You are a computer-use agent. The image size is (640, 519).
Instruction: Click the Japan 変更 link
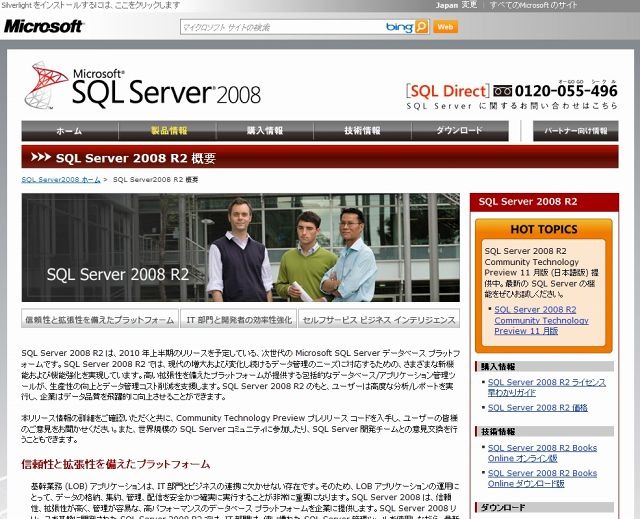click(x=456, y=5)
